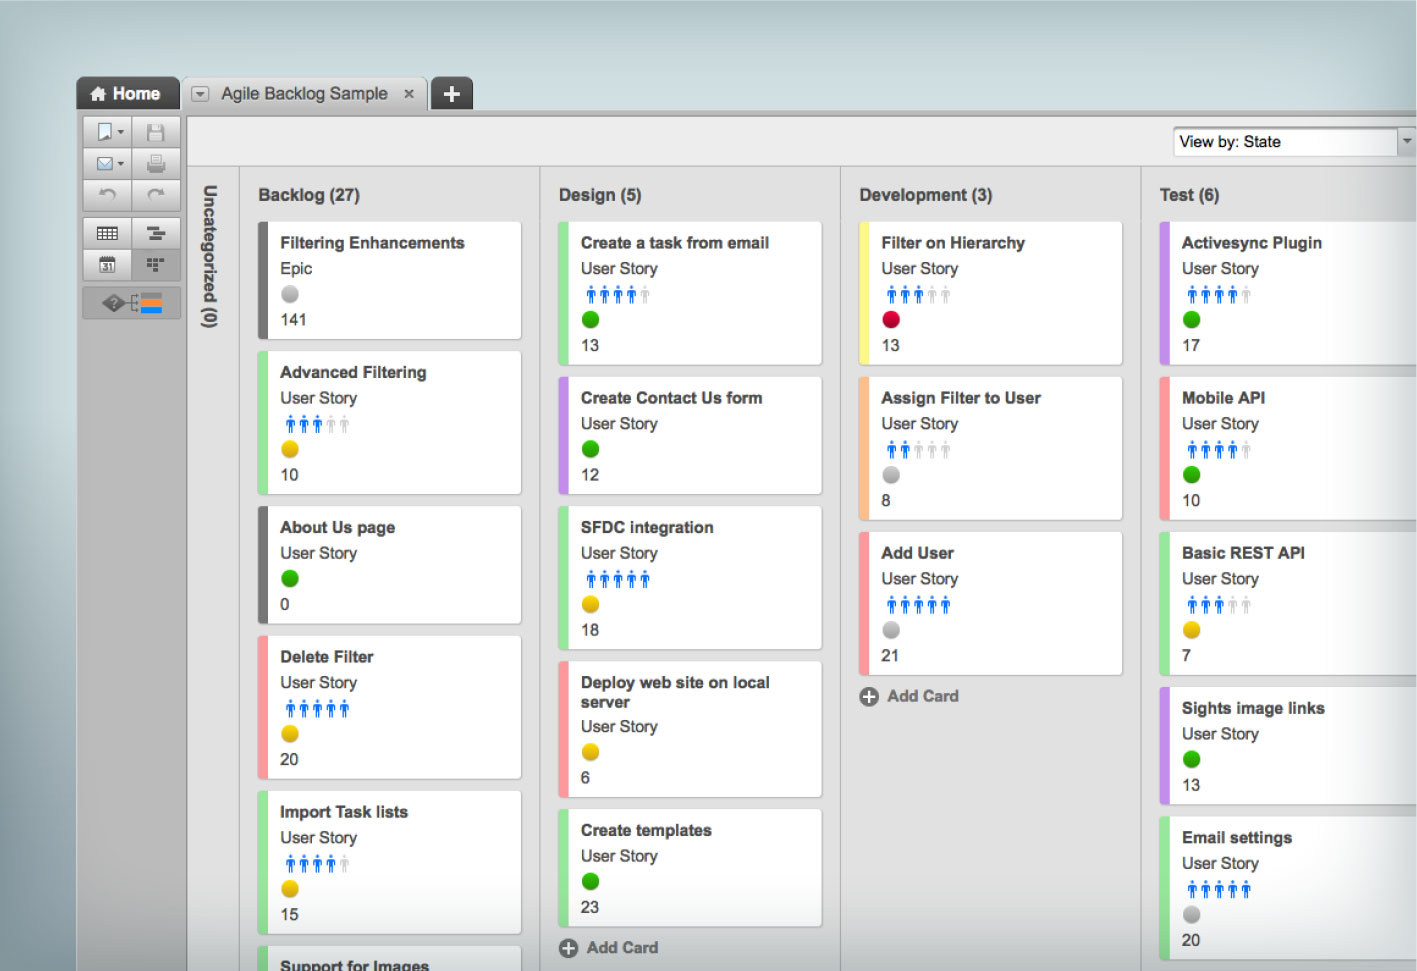The width and height of the screenshot is (1417, 971).
Task: Redo the last action
Action: coord(156,195)
